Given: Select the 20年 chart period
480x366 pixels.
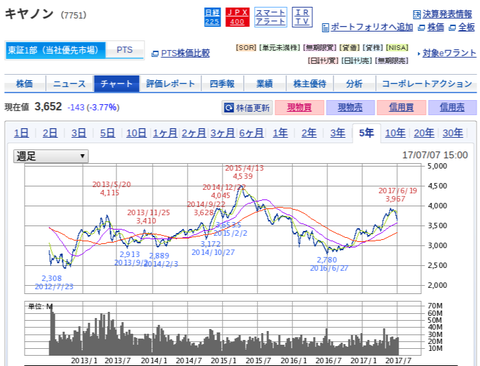Looking at the screenshot, I should coord(424,133).
